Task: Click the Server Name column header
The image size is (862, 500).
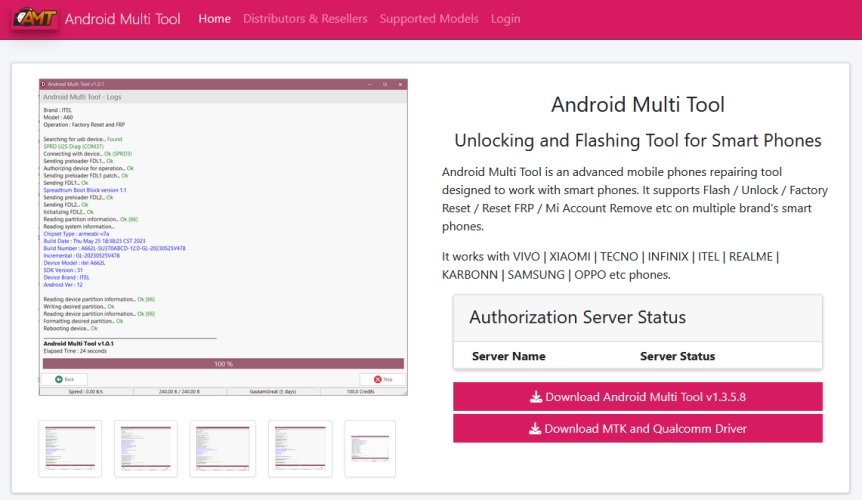Action: pos(509,356)
